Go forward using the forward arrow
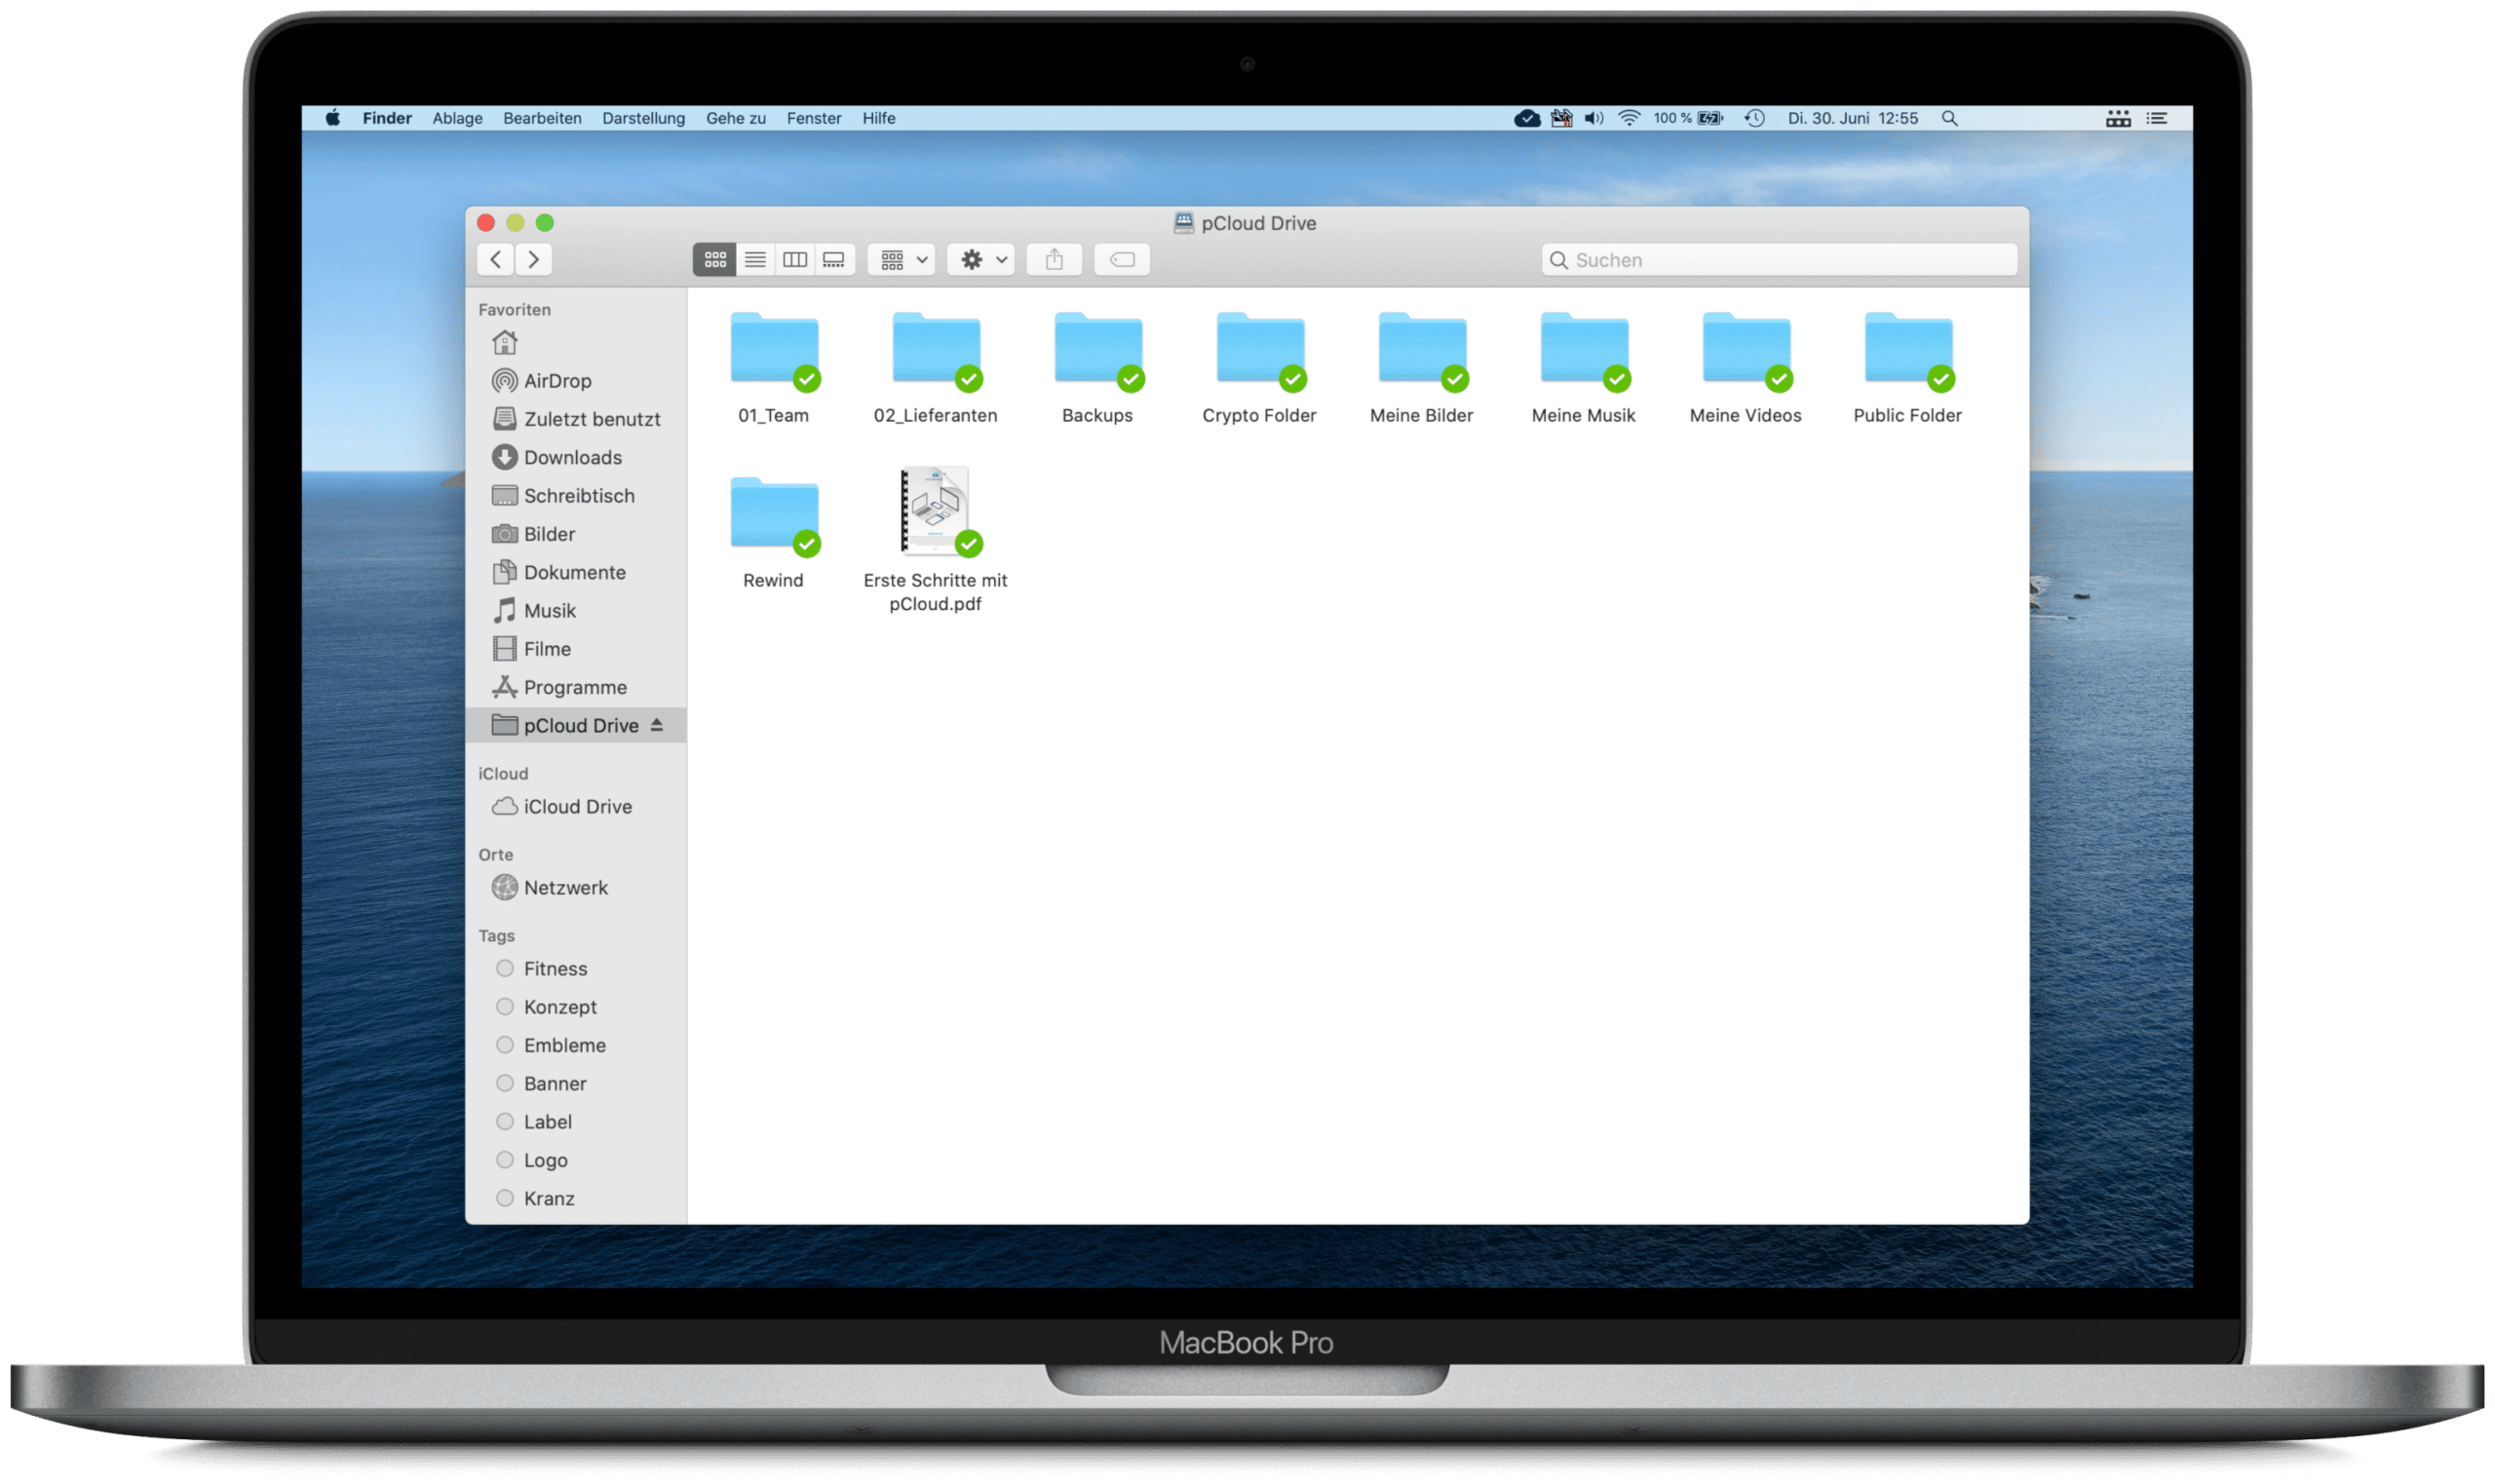The width and height of the screenshot is (2495, 1484). point(534,260)
